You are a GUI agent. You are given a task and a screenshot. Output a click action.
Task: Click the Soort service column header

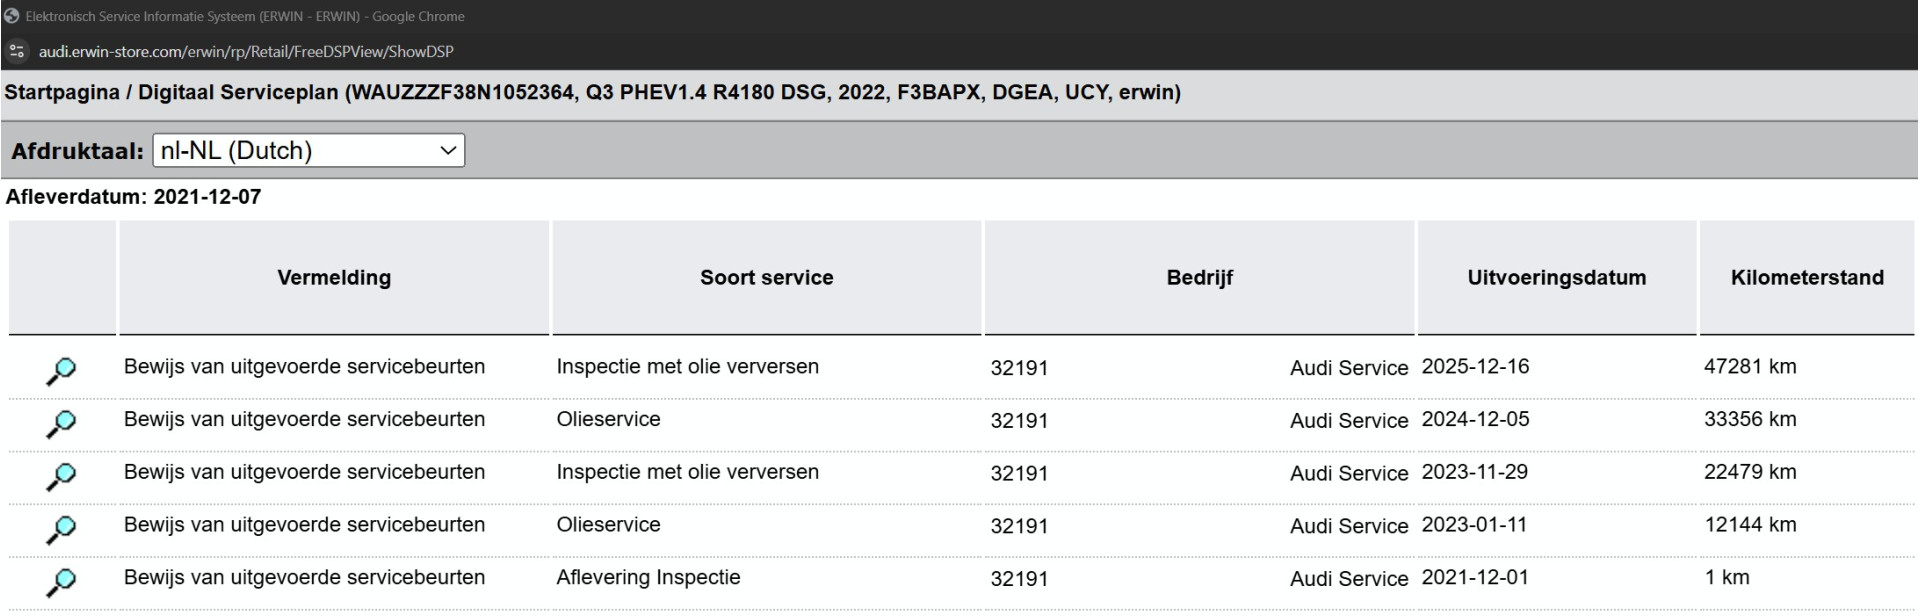tap(766, 278)
